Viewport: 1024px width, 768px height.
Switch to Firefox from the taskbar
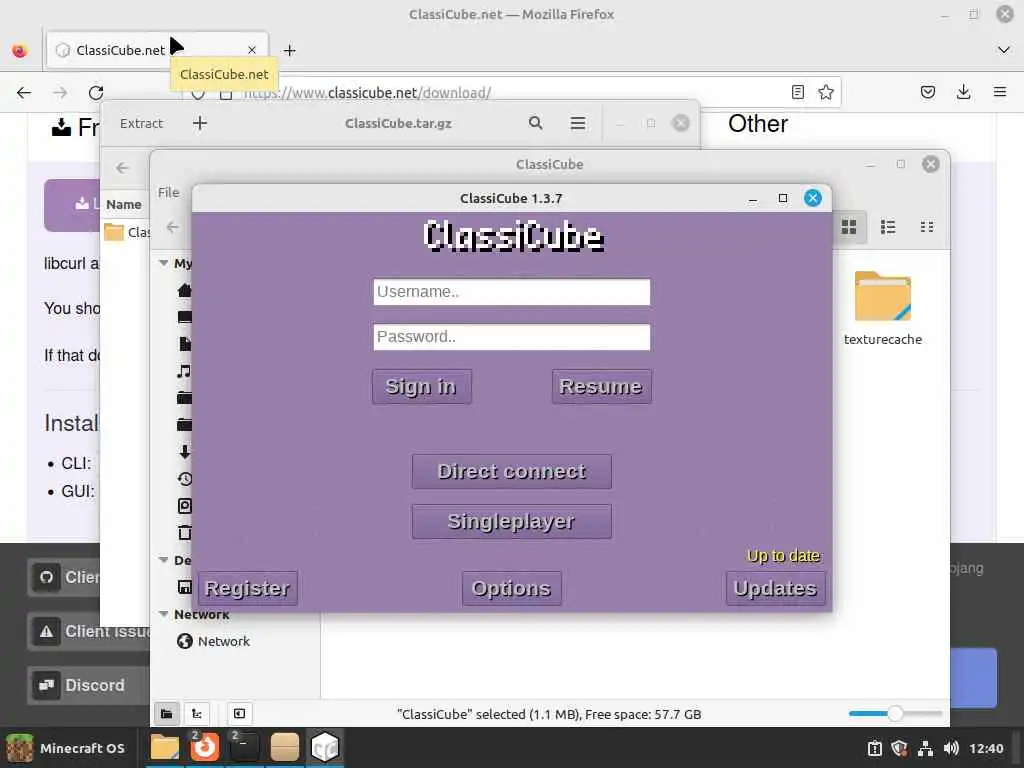(x=204, y=747)
